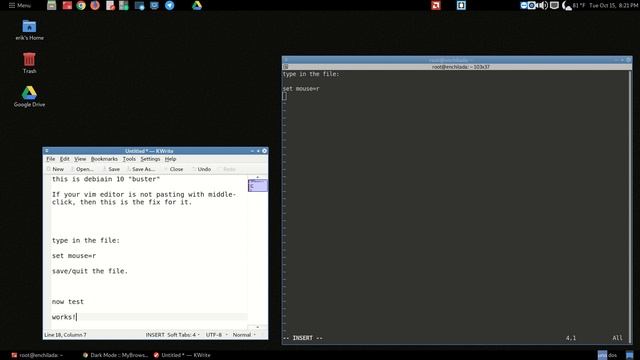Click the red application icon in top panel

pyautogui.click(x=67, y=5)
